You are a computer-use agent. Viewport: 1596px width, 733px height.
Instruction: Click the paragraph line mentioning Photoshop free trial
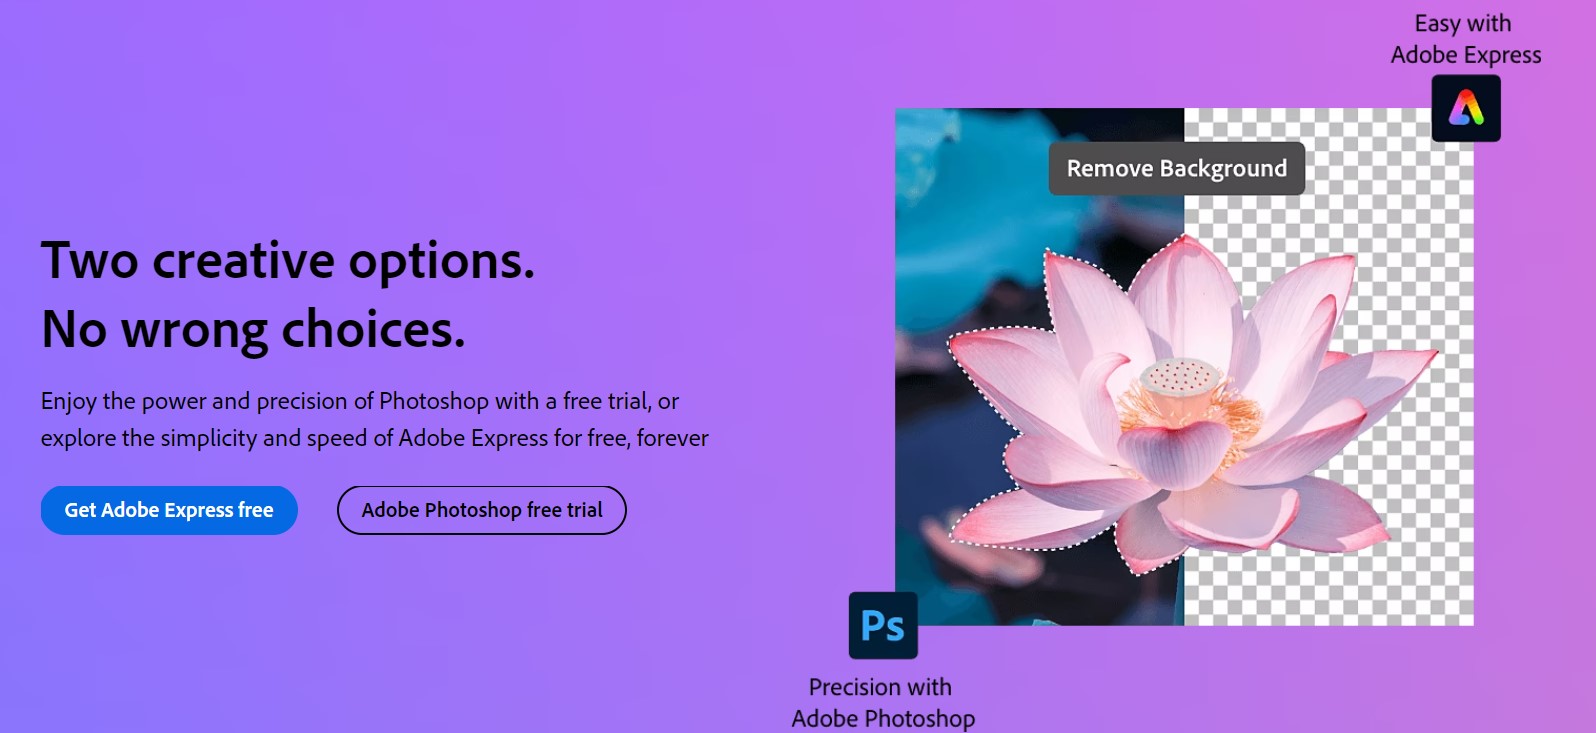[360, 401]
